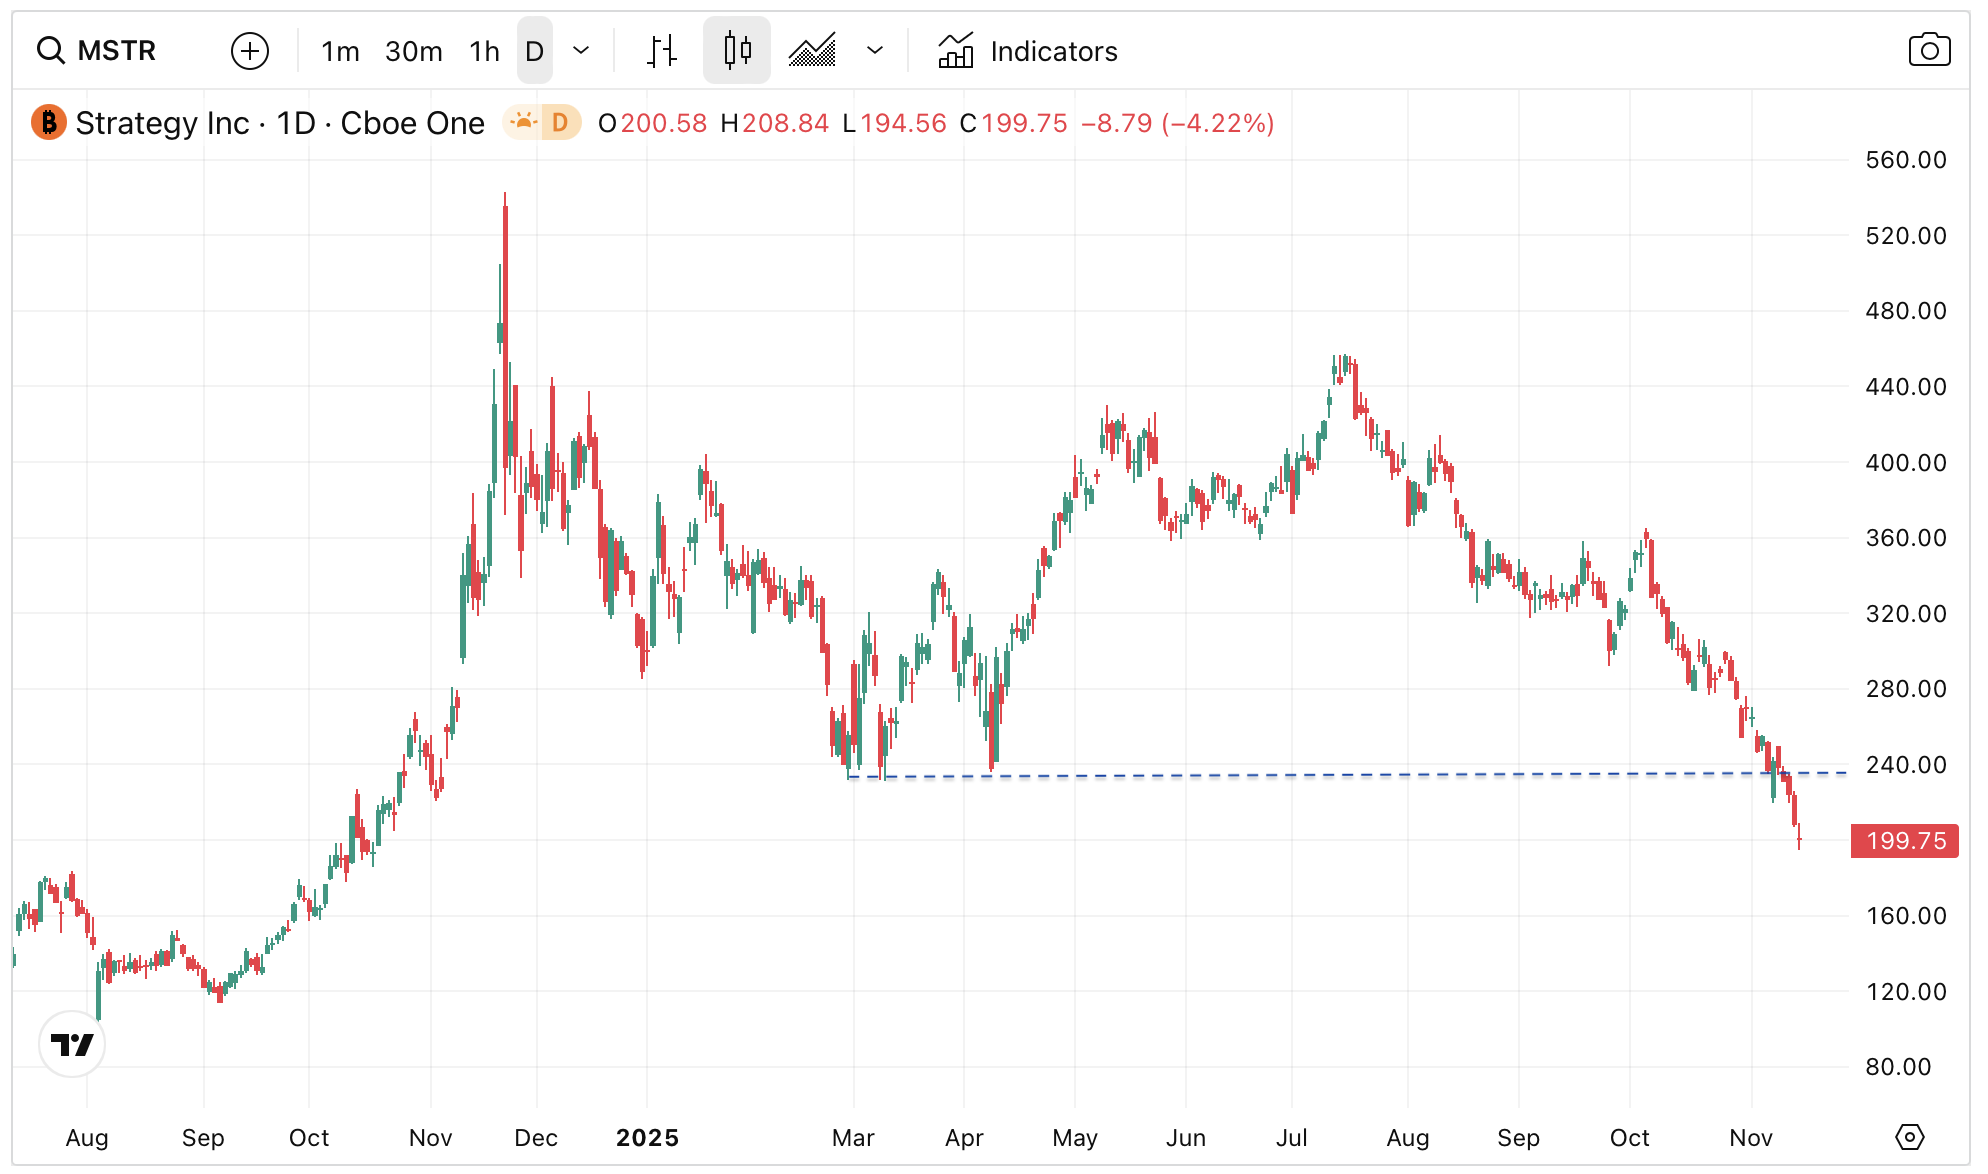Open chart settings hexagon icon
1988x1174 pixels.
click(1909, 1137)
